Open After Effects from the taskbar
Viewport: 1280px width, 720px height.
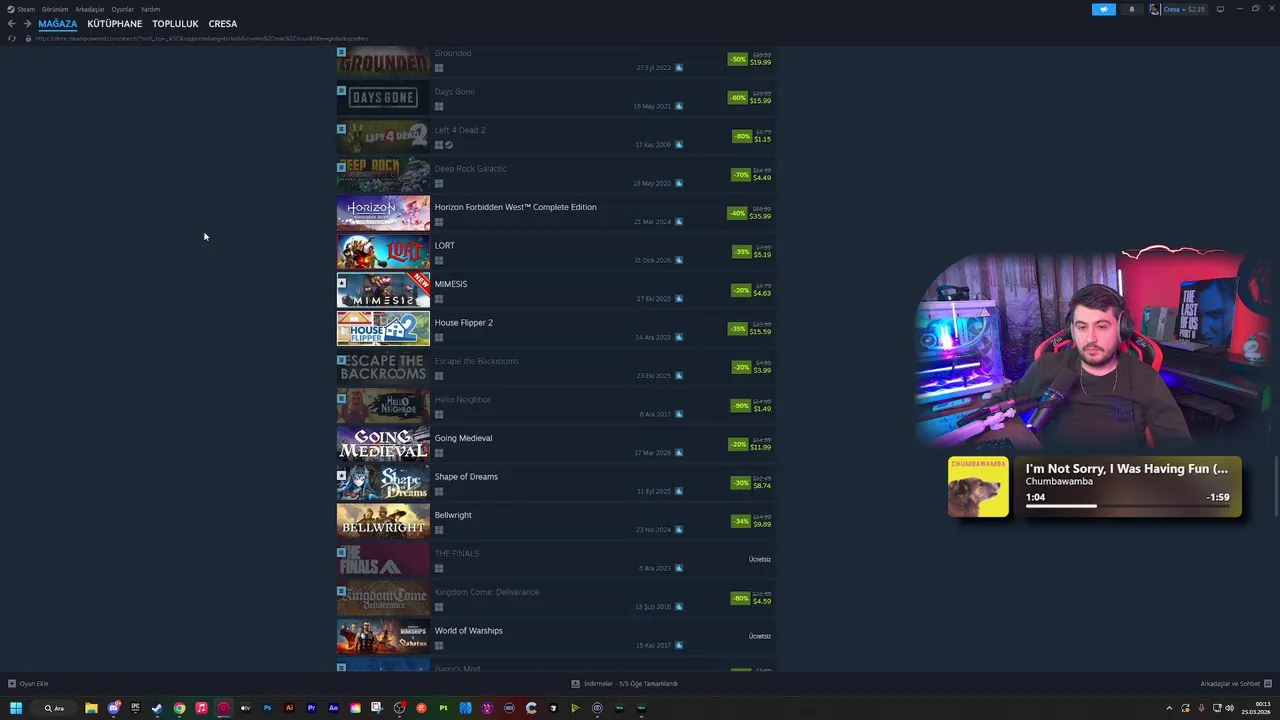333,708
